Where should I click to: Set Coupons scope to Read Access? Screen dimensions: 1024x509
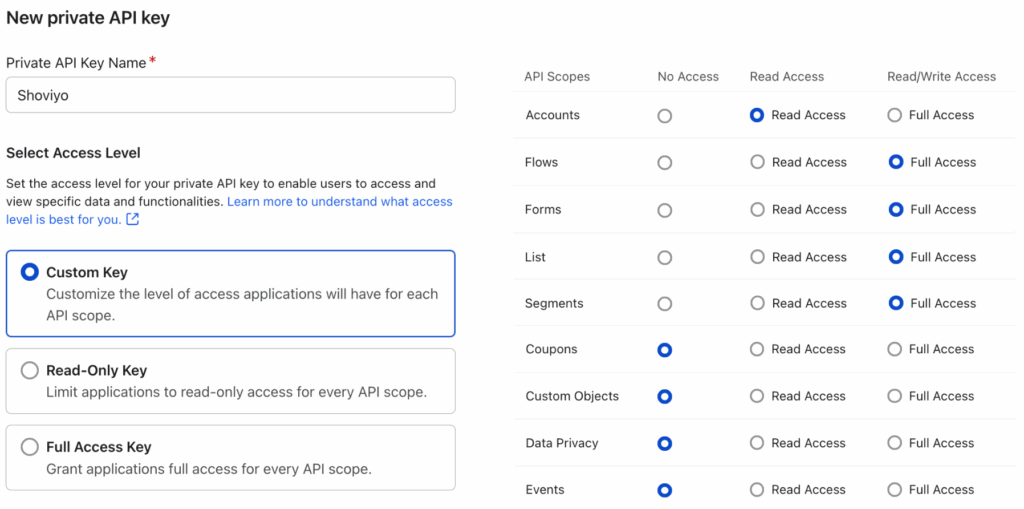(758, 350)
